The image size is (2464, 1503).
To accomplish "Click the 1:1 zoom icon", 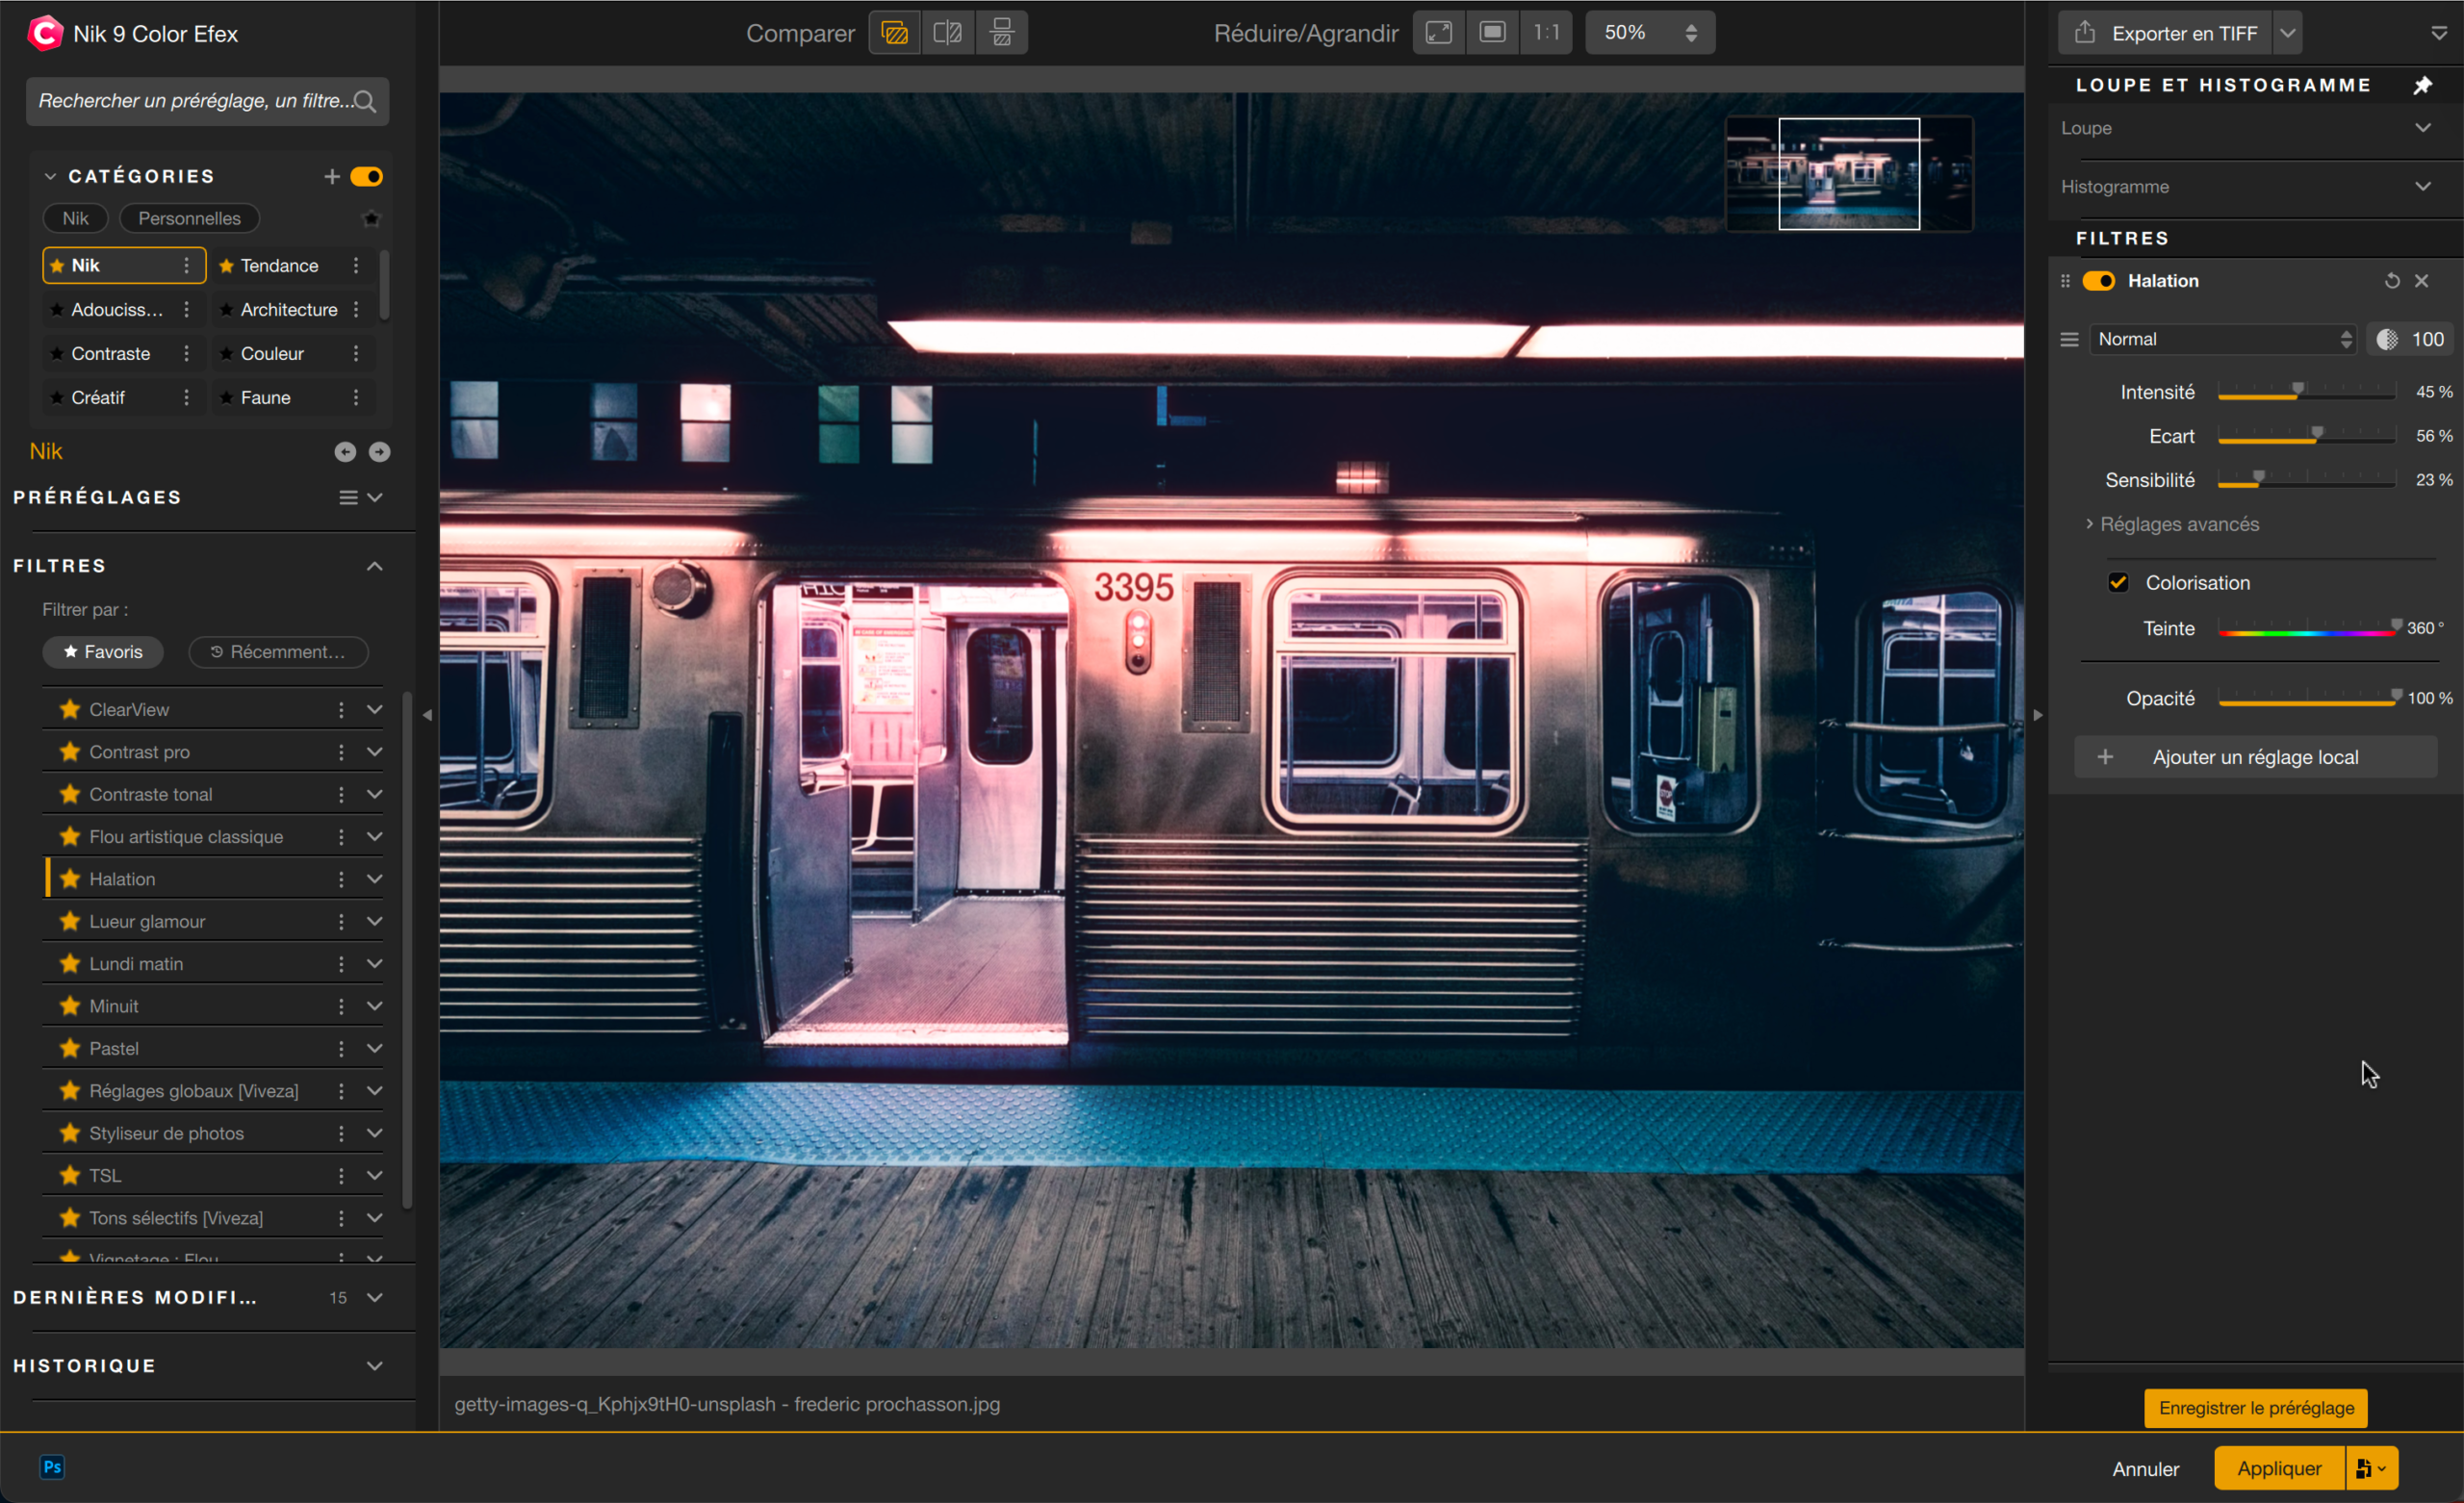I will click(1546, 33).
